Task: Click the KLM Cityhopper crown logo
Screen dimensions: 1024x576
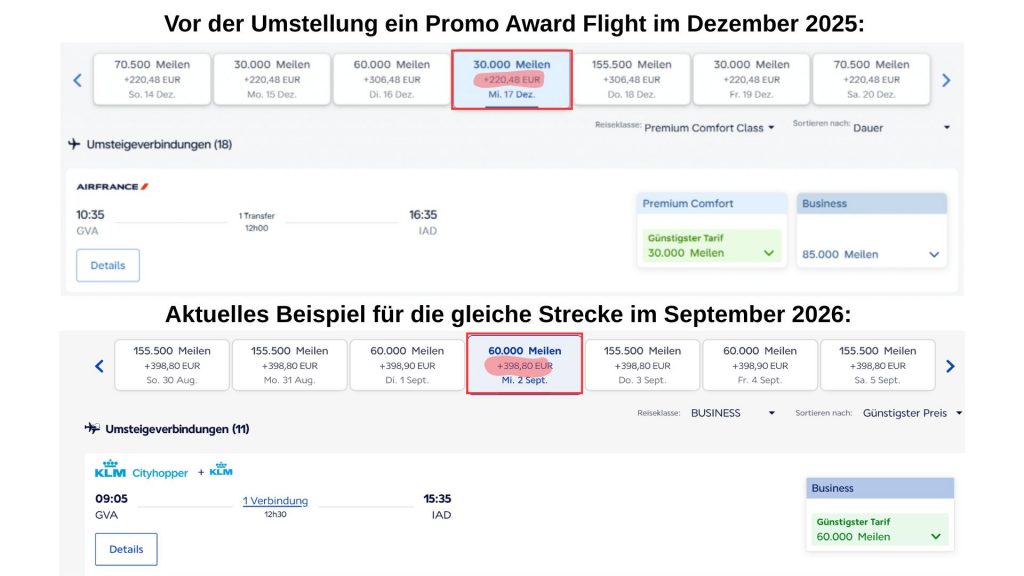Action: coord(110,468)
